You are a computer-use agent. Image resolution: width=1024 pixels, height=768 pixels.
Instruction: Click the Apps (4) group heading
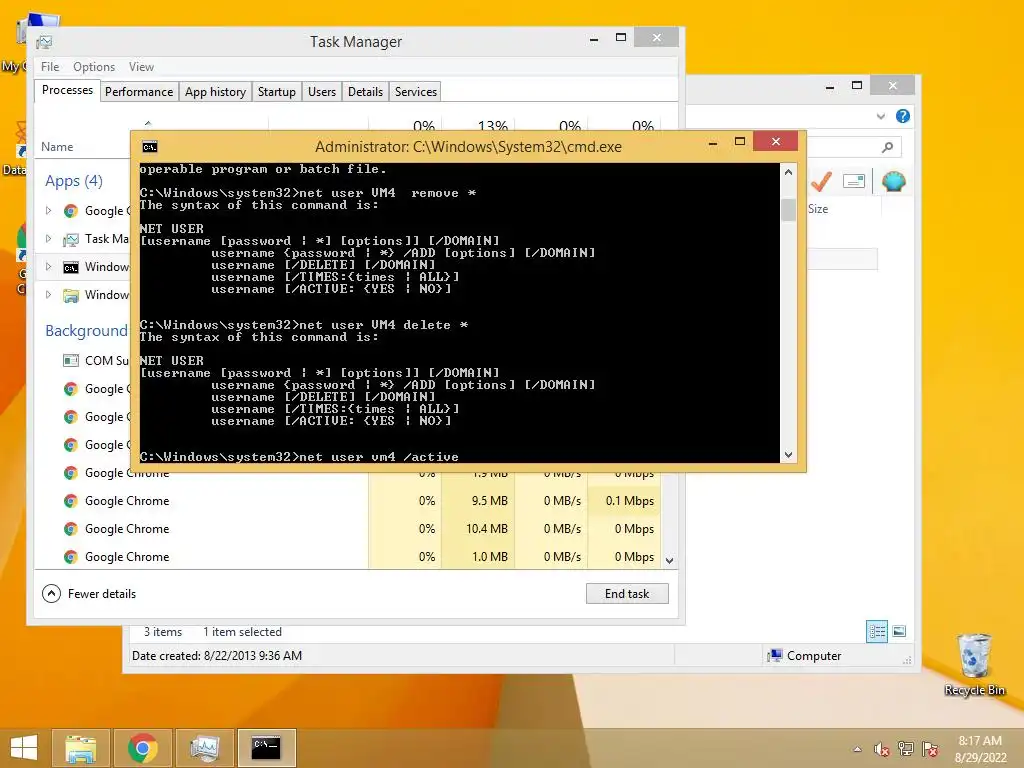pyautogui.click(x=74, y=181)
